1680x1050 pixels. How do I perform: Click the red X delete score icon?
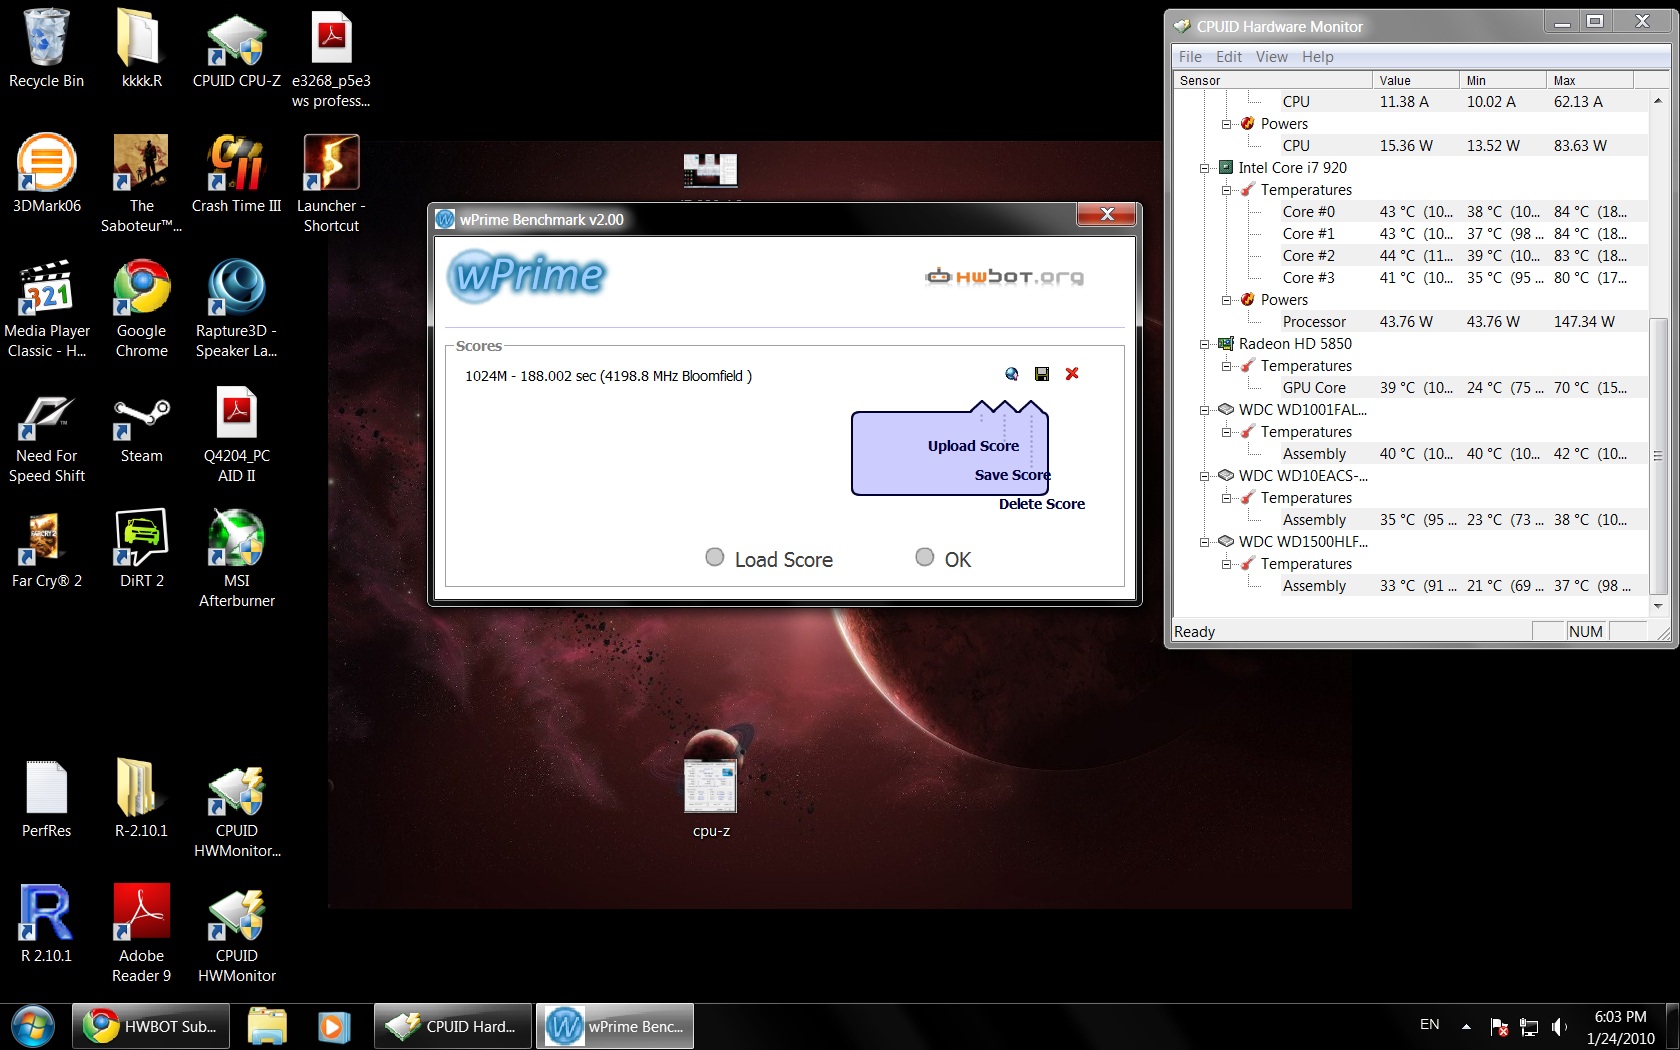pyautogui.click(x=1072, y=374)
